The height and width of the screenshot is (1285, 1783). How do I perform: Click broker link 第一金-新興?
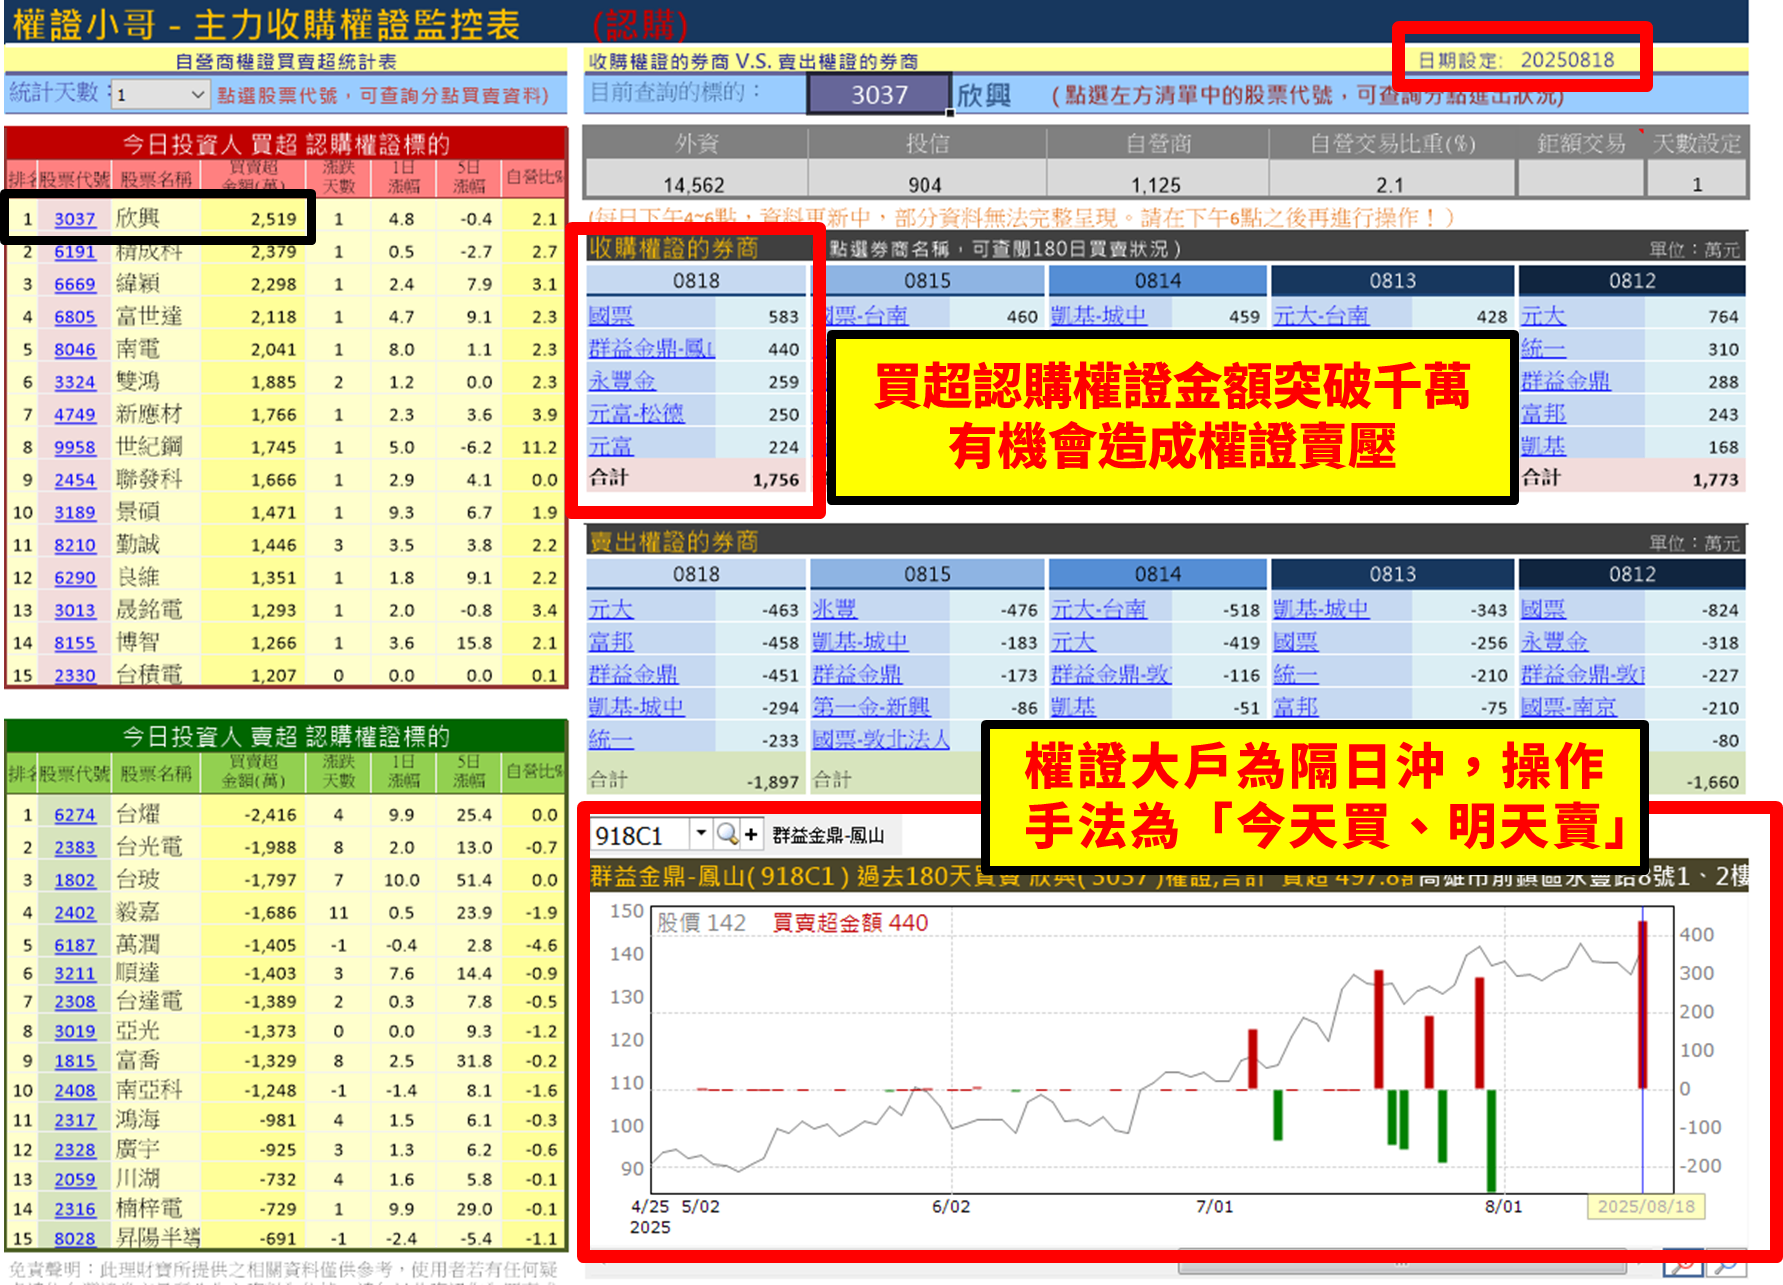click(x=871, y=707)
